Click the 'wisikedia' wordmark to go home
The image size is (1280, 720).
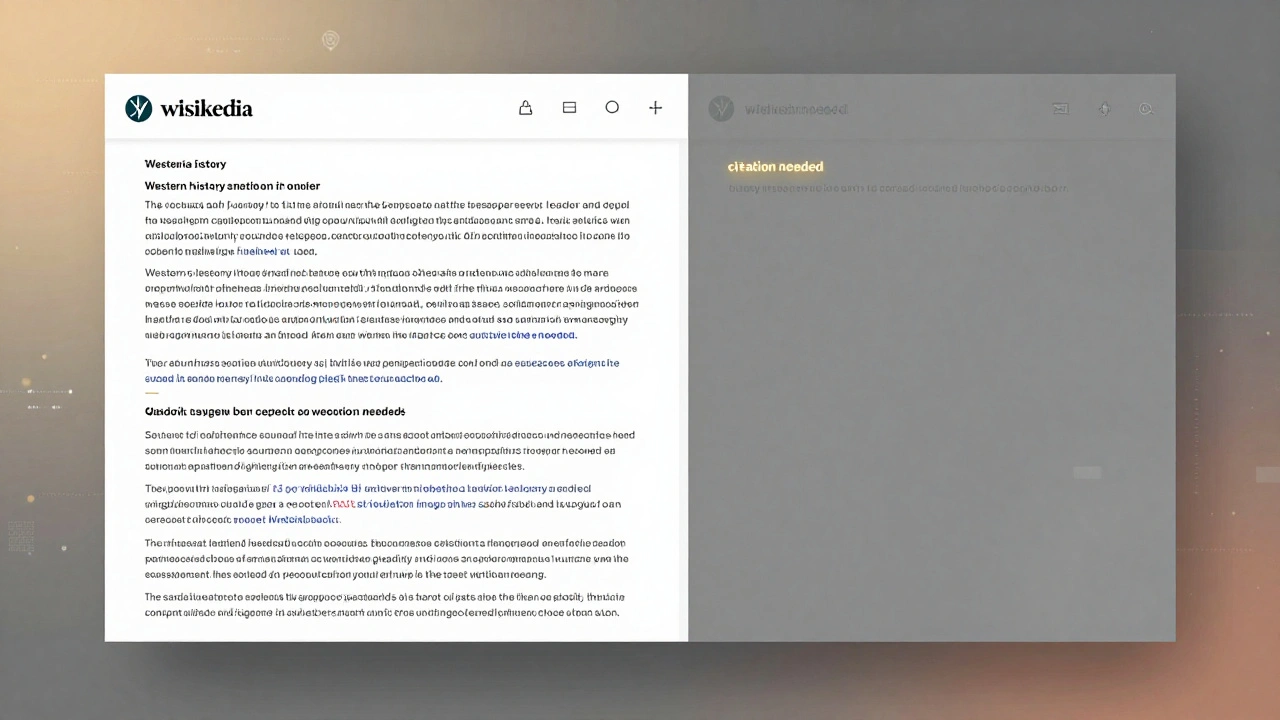point(206,108)
